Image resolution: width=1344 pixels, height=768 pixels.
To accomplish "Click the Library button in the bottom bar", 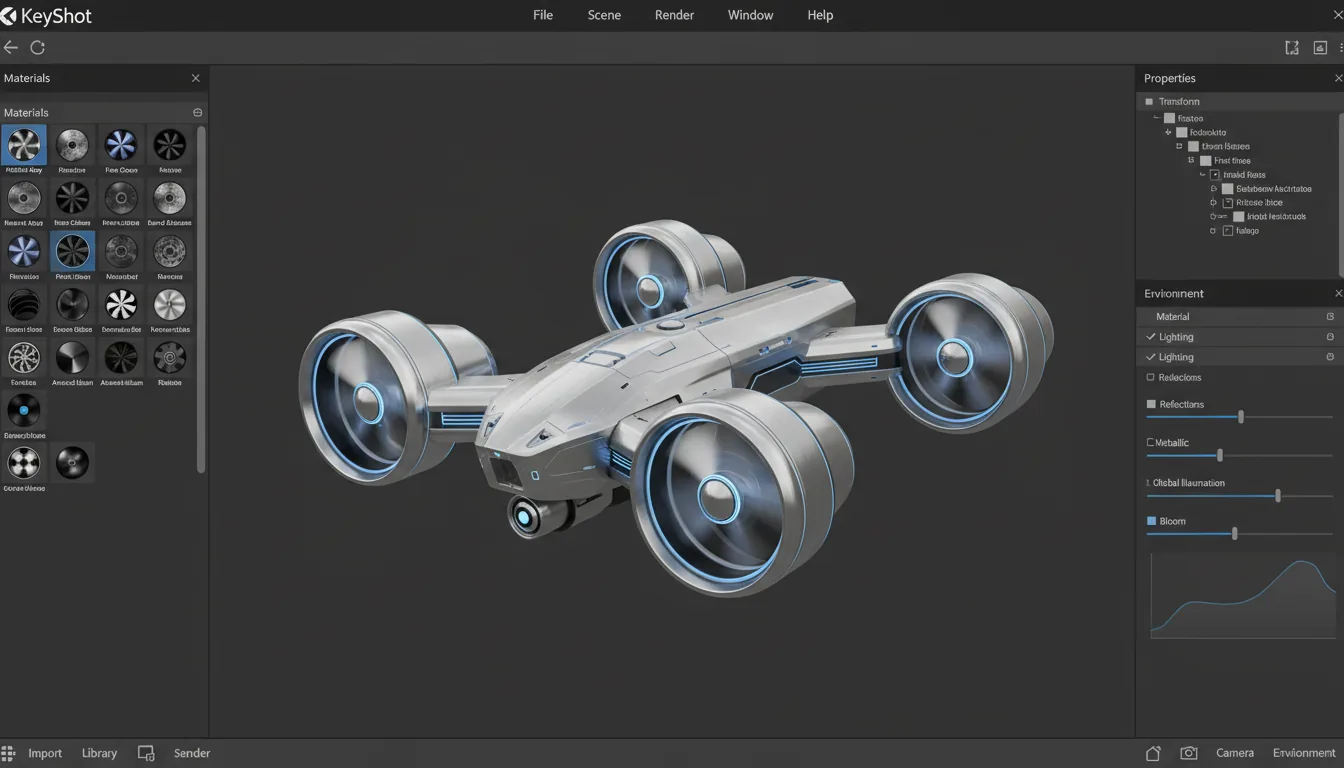I will [99, 752].
